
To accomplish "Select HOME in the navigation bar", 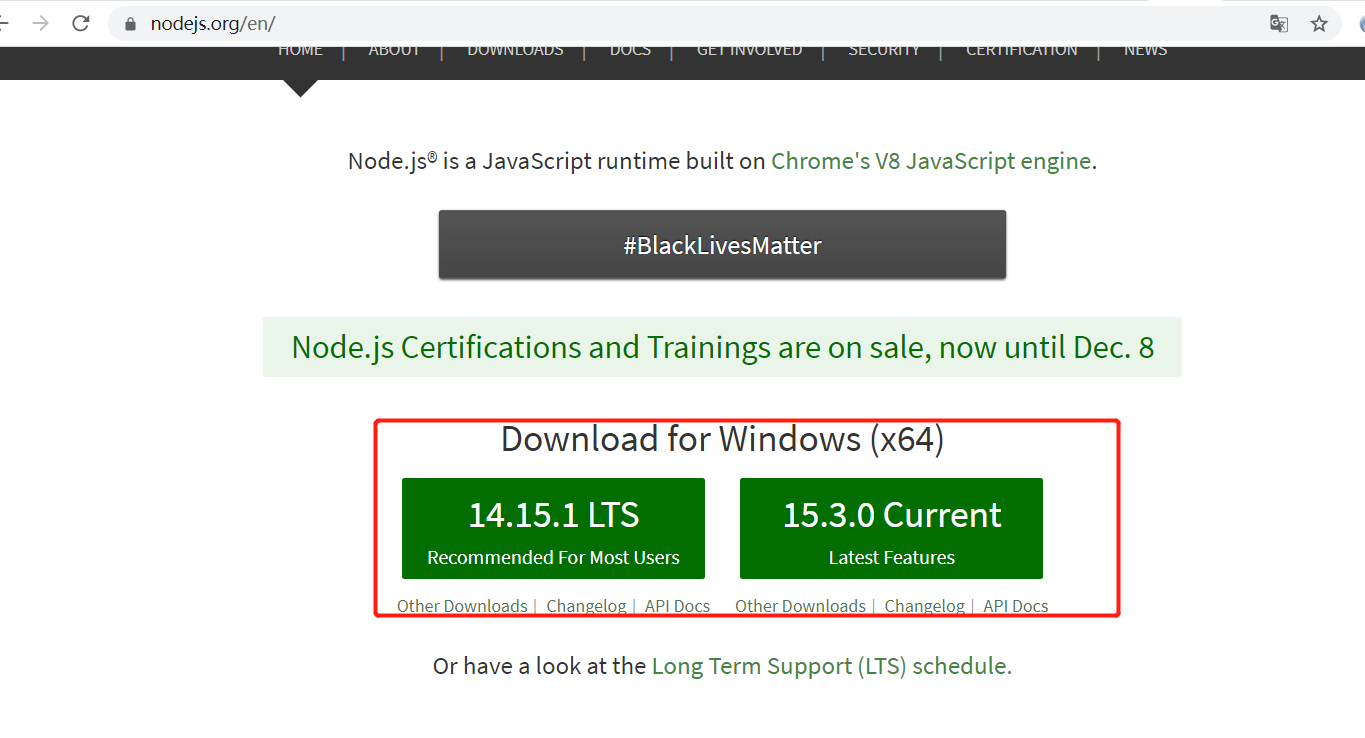I will point(300,49).
